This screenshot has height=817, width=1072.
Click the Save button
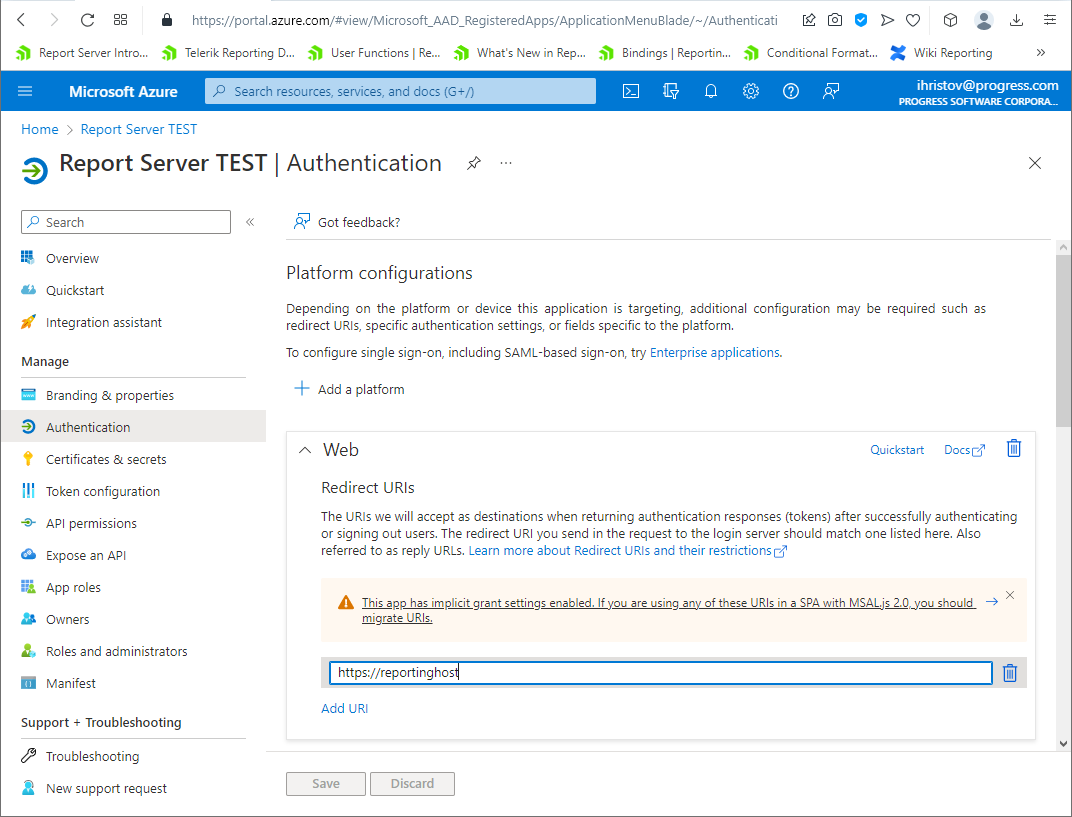[325, 783]
